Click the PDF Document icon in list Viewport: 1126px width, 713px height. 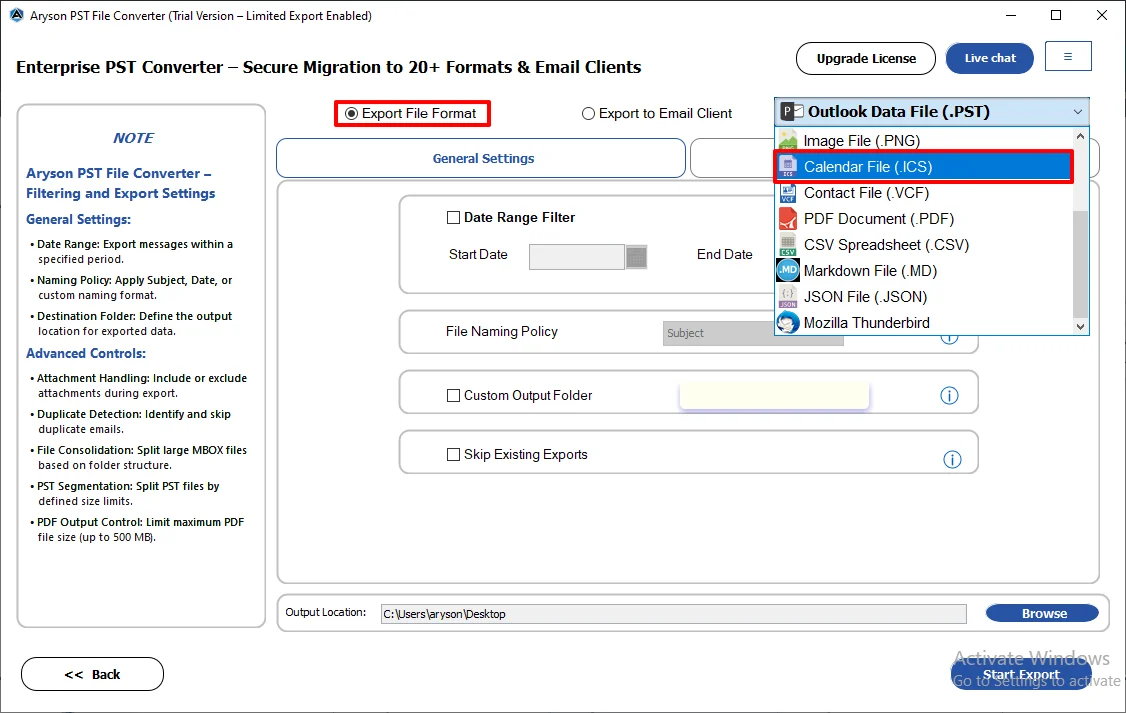coord(788,218)
